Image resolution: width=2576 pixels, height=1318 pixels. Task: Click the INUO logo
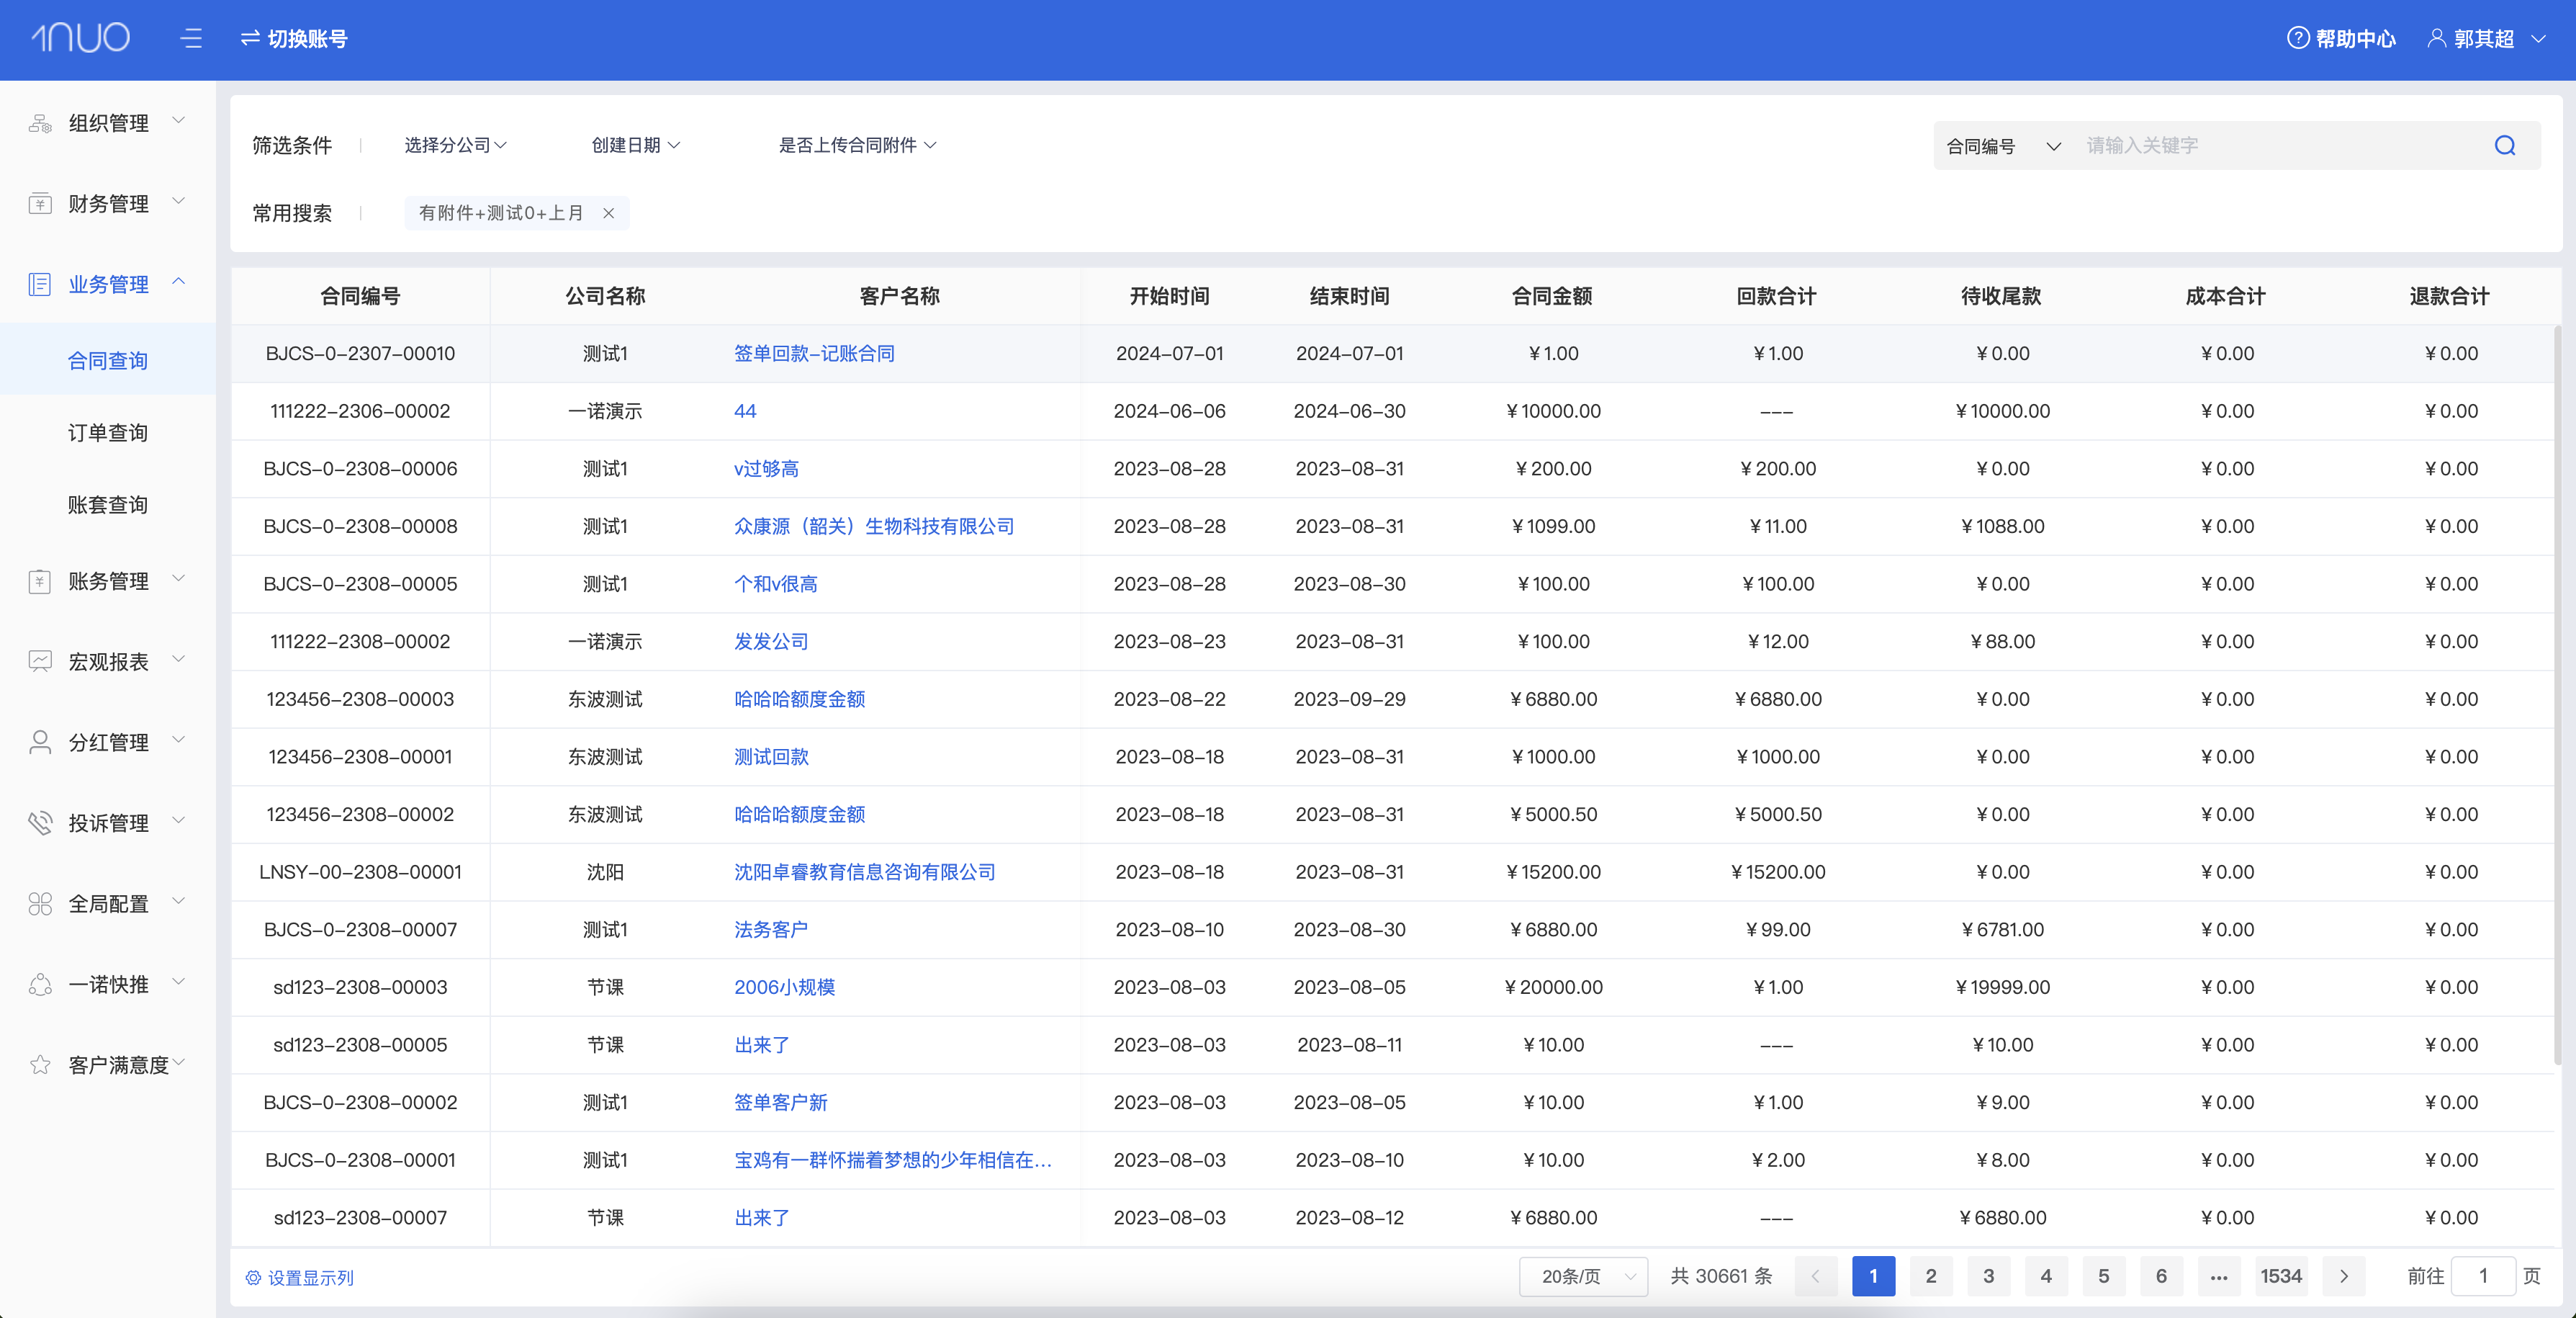[80, 38]
